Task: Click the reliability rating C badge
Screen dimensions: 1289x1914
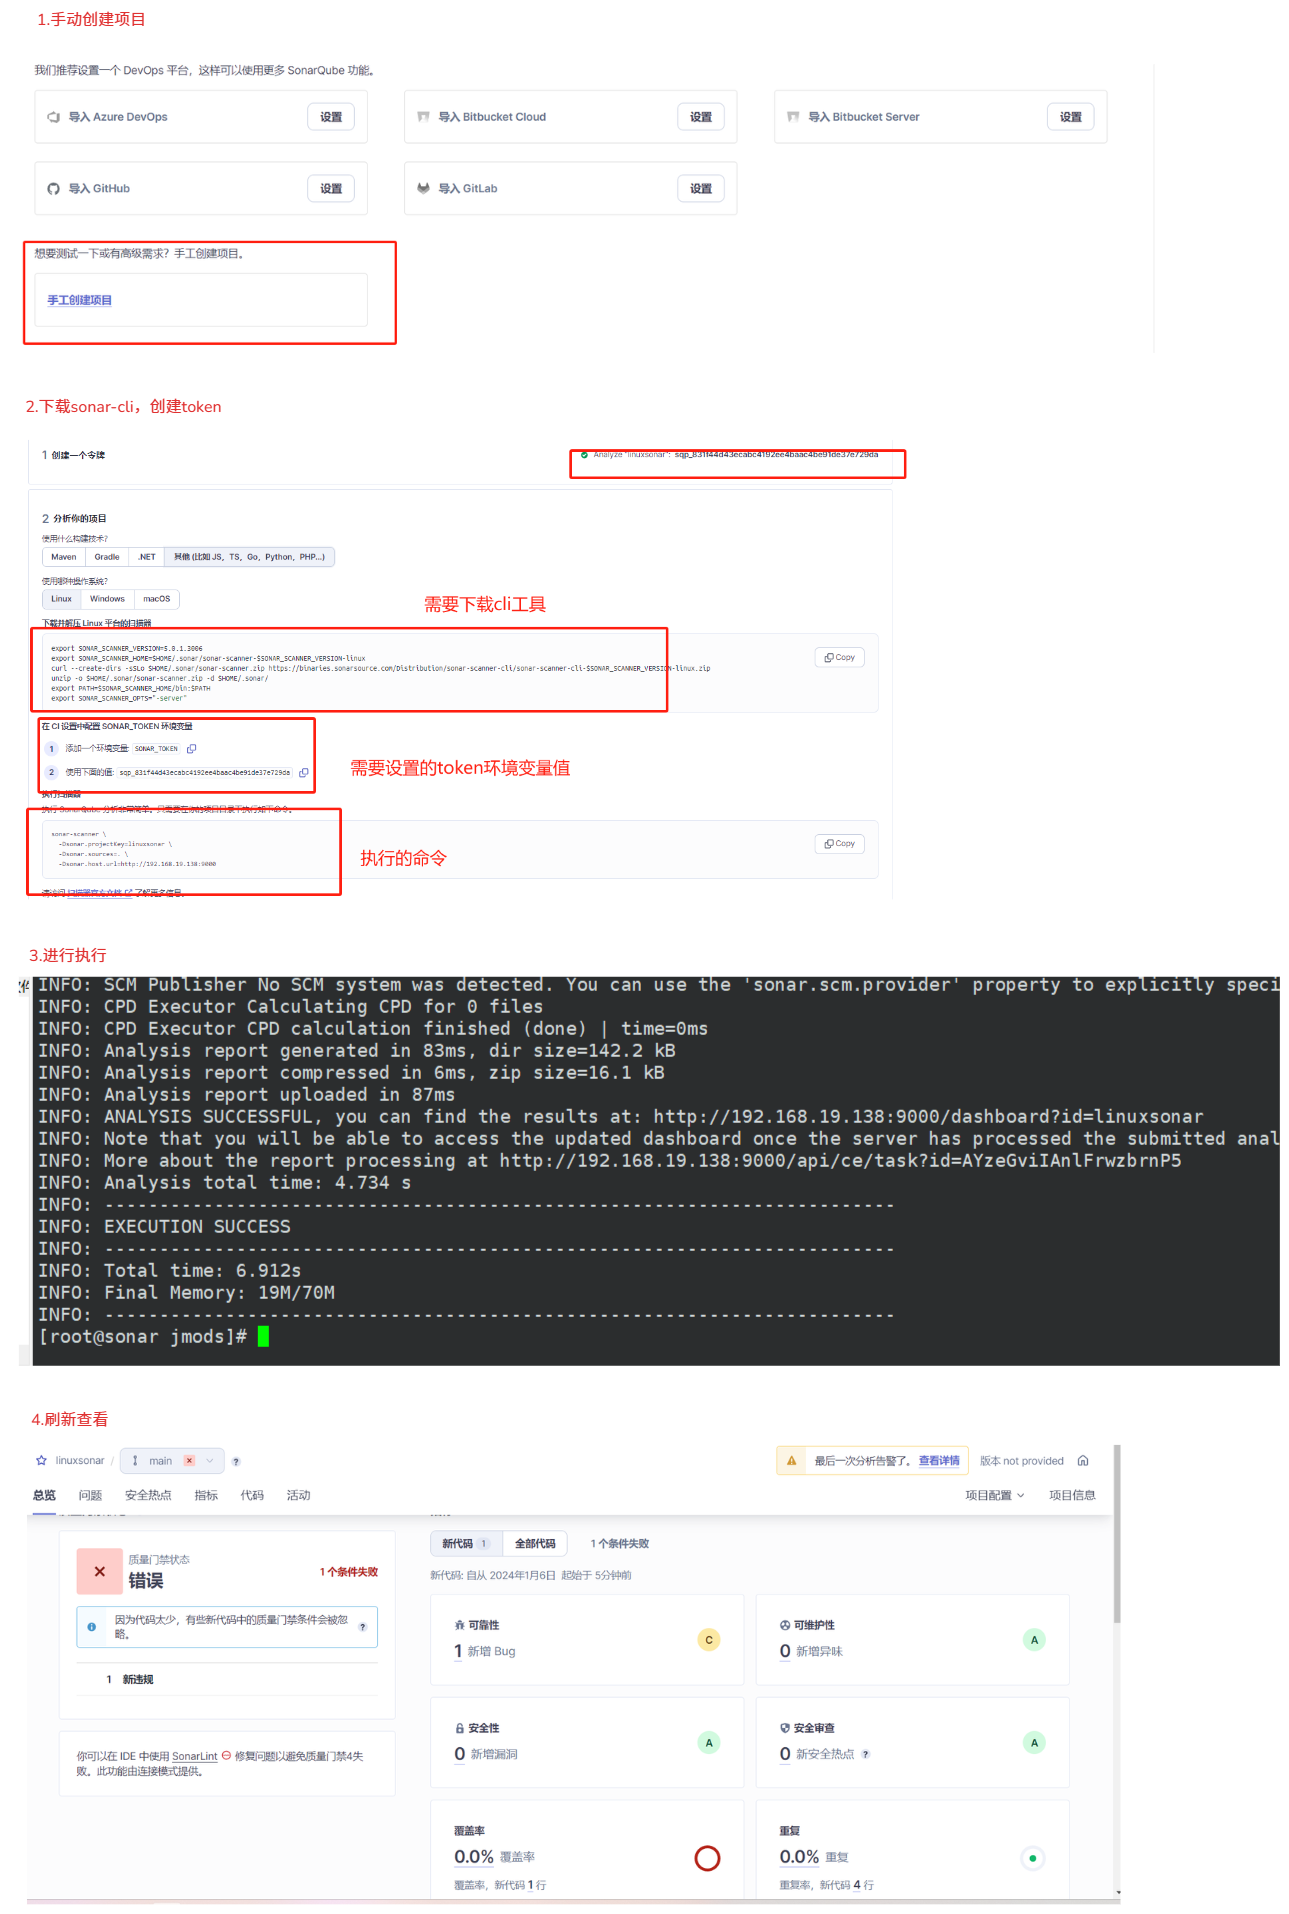Action: [x=708, y=1640]
